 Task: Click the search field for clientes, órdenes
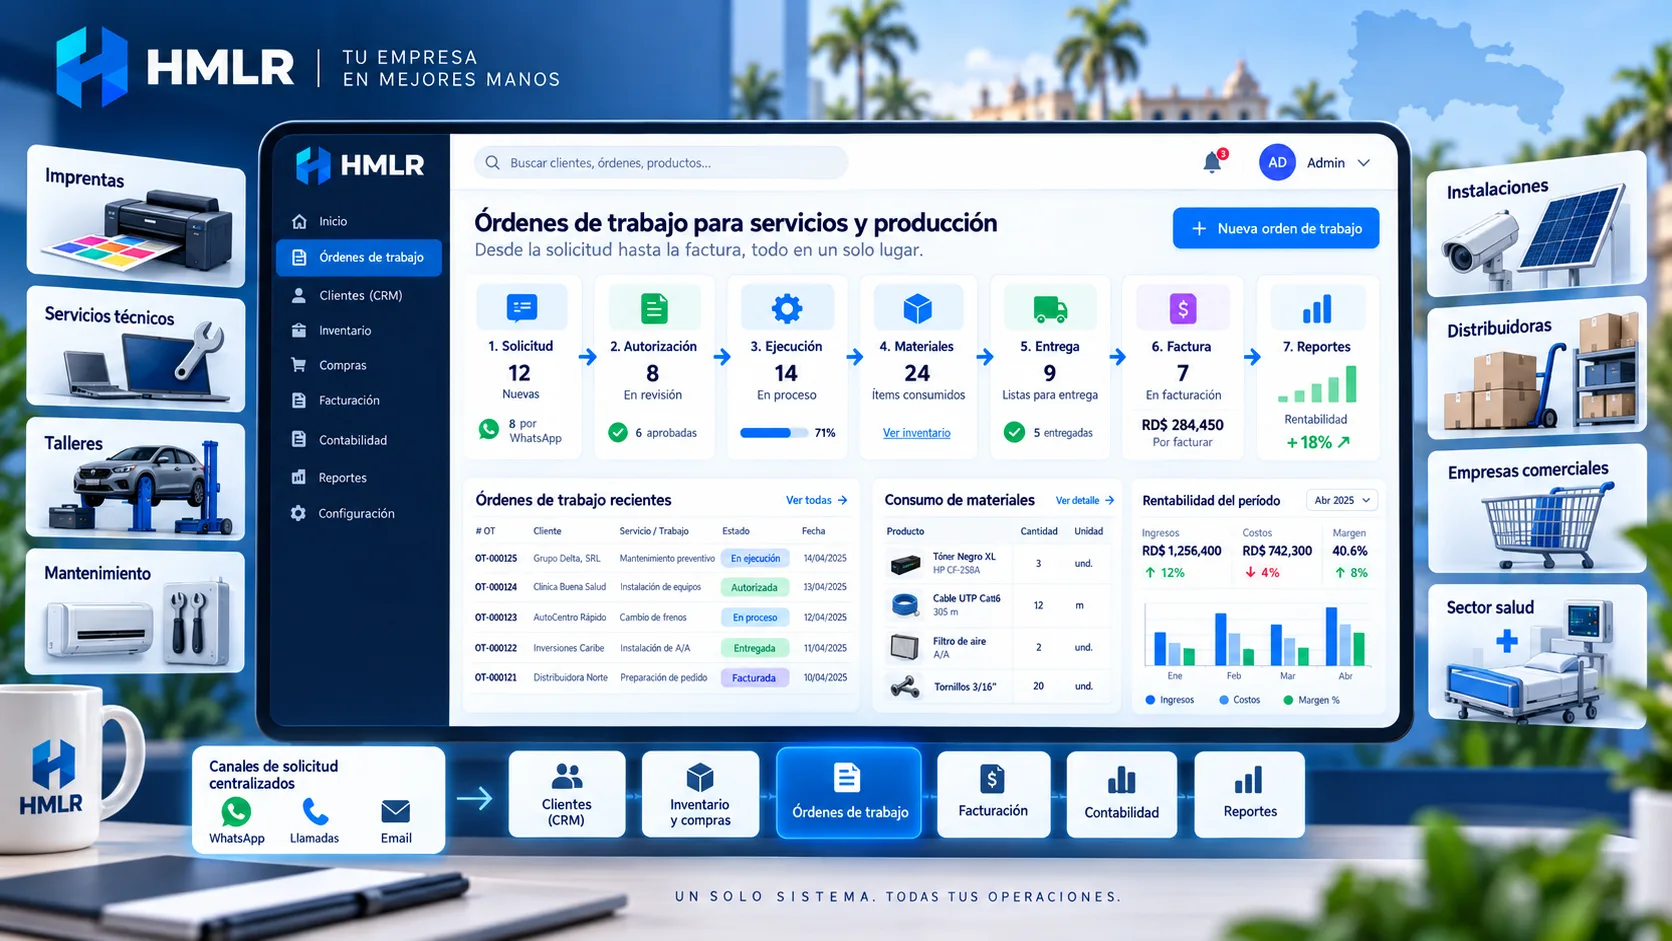[x=661, y=163]
